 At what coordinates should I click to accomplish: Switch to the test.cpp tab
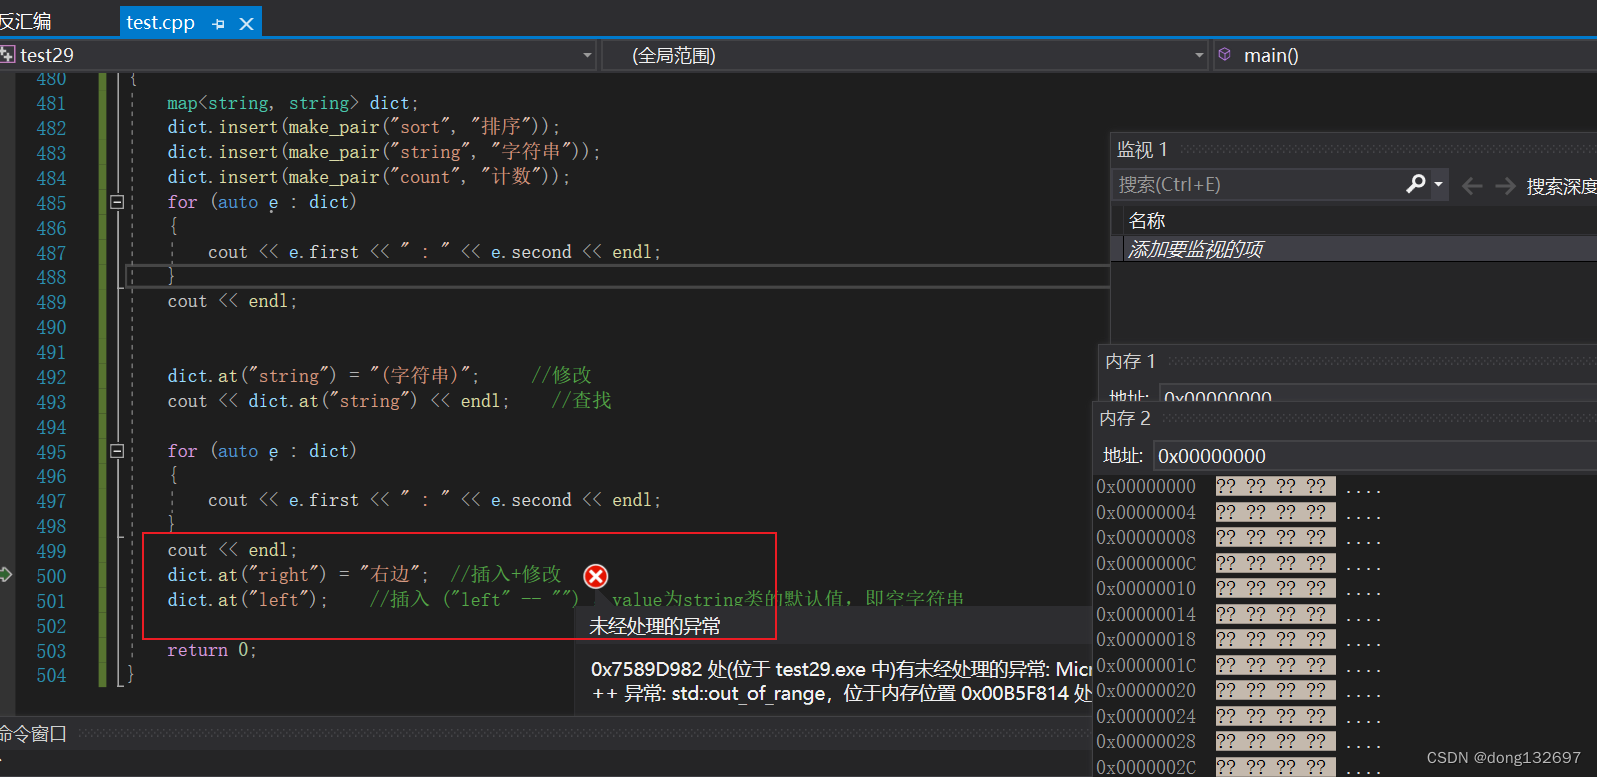pos(161,22)
